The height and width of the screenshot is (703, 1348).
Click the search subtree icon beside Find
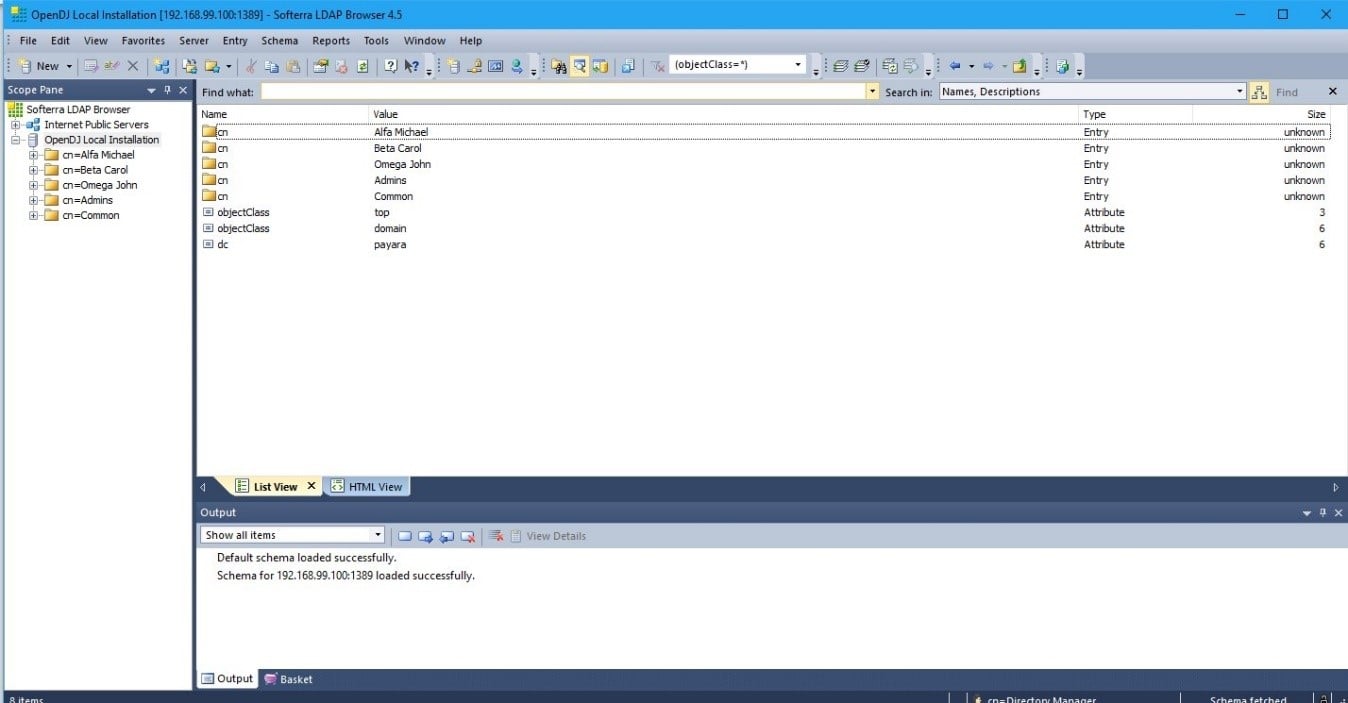(x=1259, y=92)
